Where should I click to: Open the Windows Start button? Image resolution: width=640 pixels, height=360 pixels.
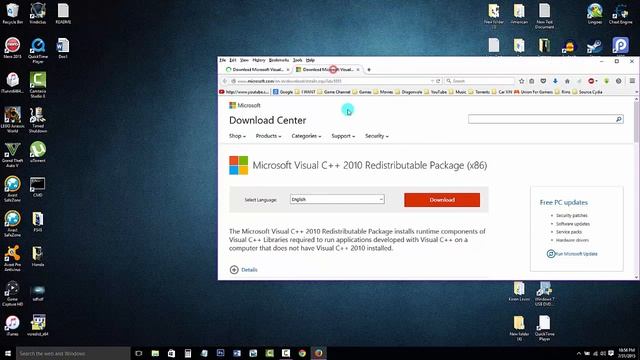click(8, 353)
